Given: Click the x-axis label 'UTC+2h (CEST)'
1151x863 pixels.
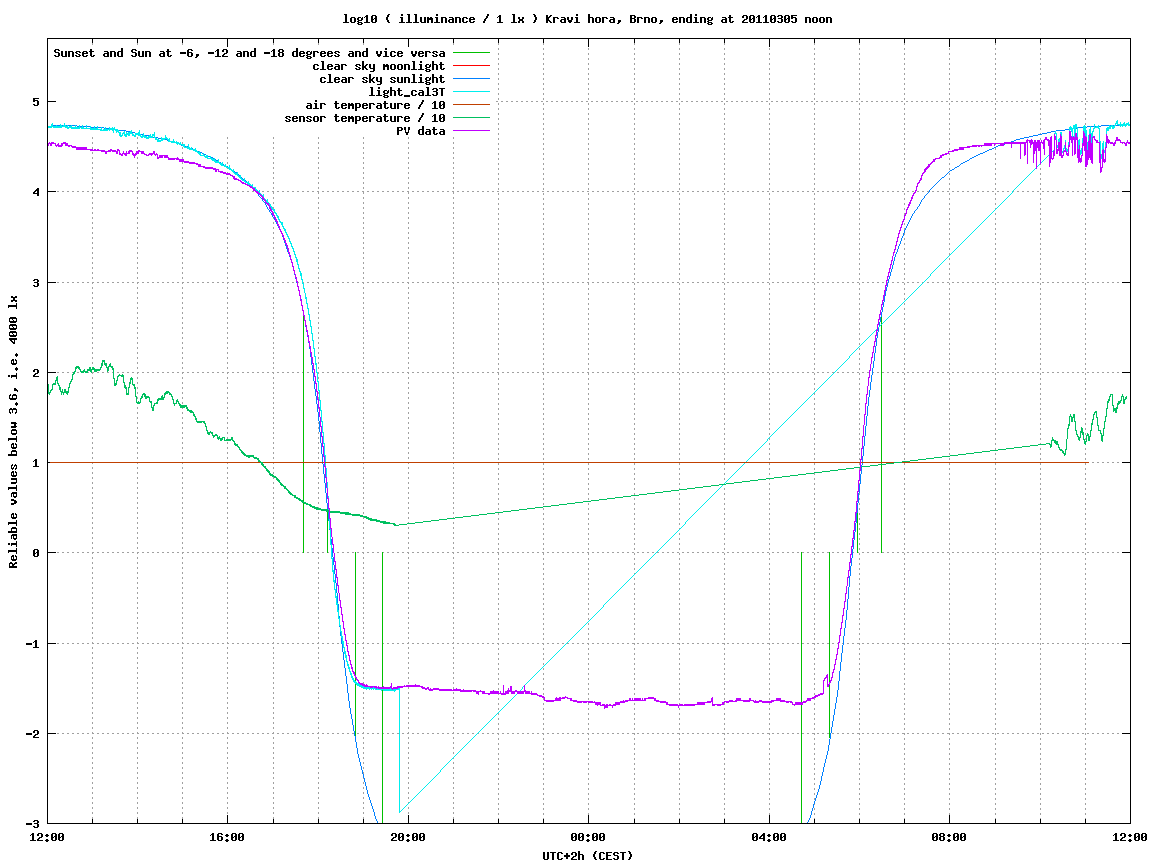Looking at the screenshot, I should tap(587, 856).
